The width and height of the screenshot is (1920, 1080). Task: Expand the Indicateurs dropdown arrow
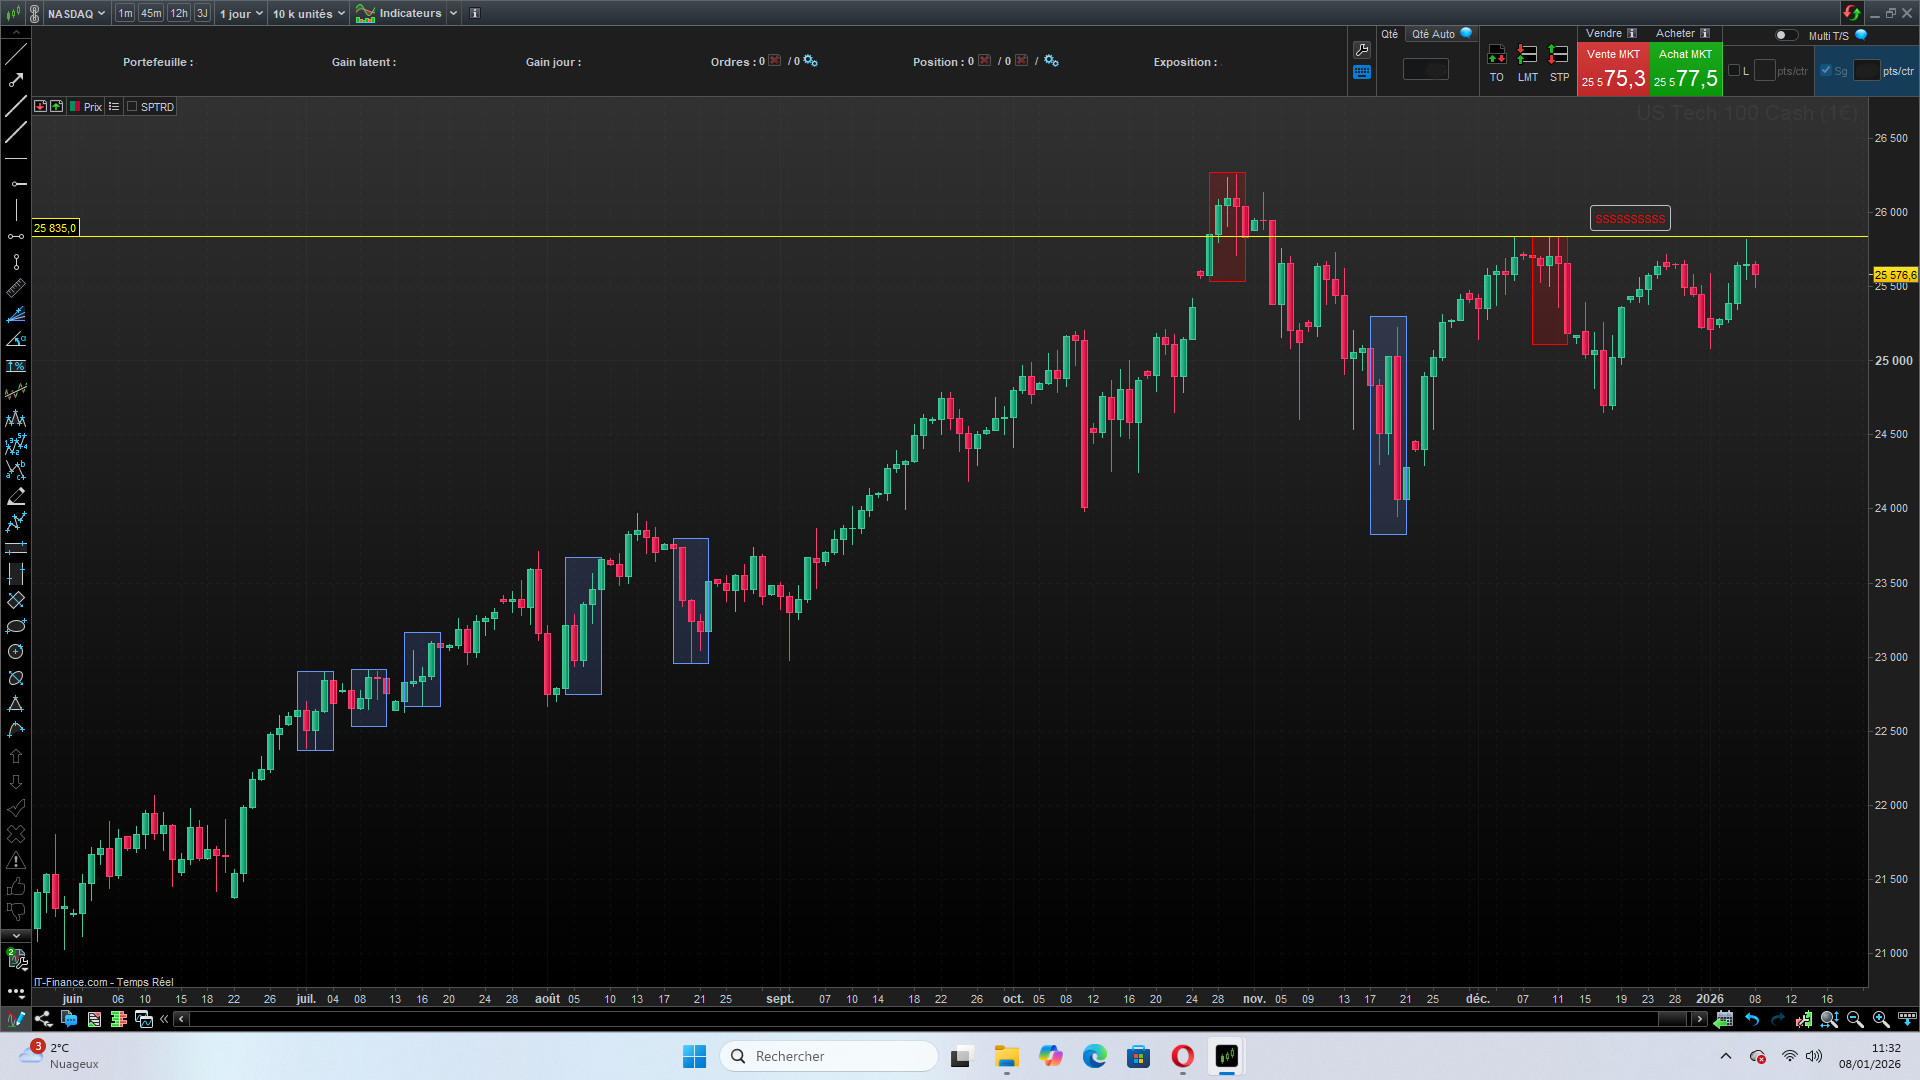tap(453, 14)
